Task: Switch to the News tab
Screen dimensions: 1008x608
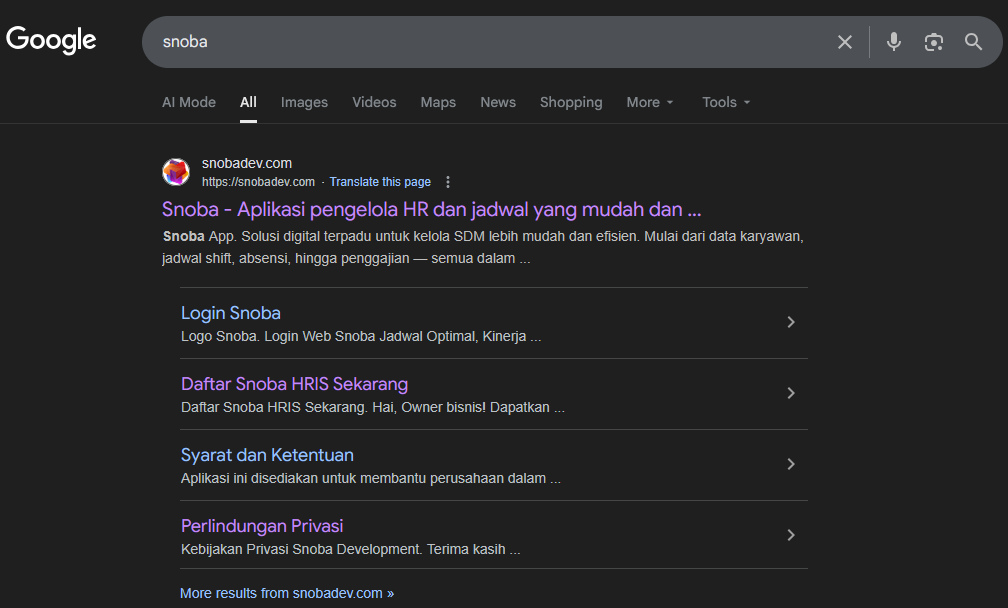Action: click(497, 102)
